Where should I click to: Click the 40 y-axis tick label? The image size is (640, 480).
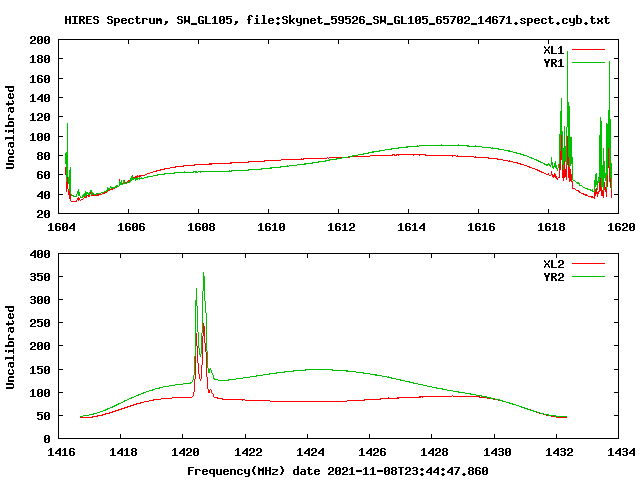tap(44, 195)
